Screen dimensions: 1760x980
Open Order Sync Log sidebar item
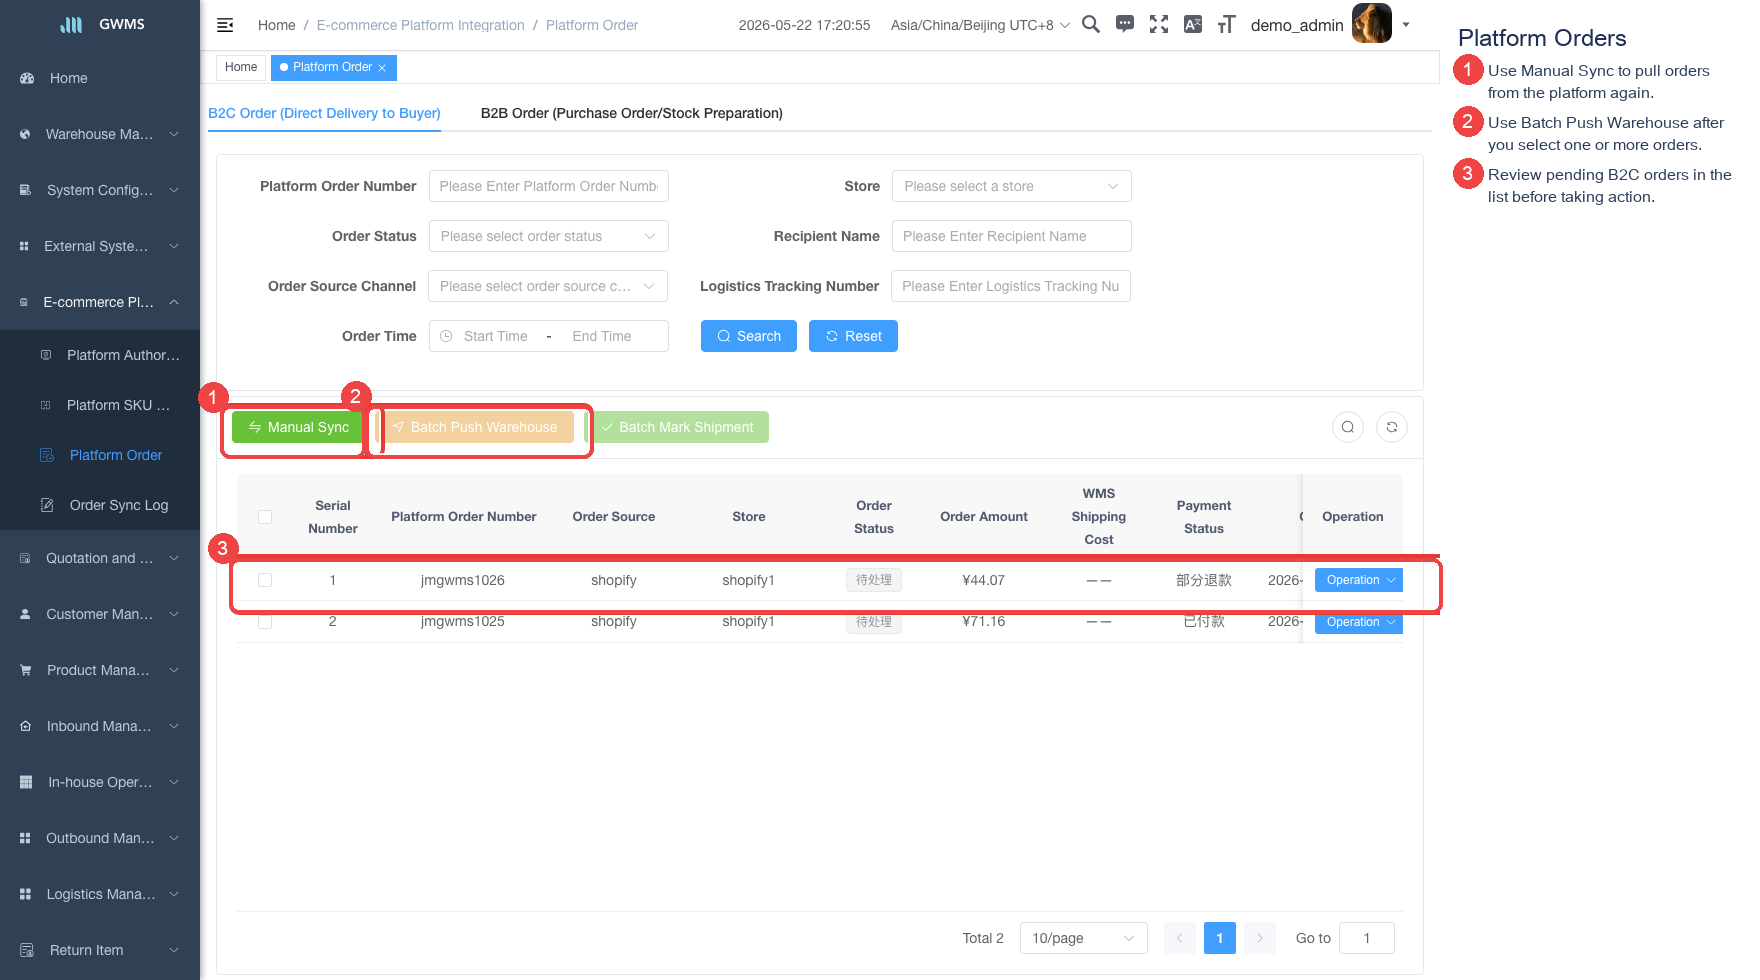click(x=100, y=505)
